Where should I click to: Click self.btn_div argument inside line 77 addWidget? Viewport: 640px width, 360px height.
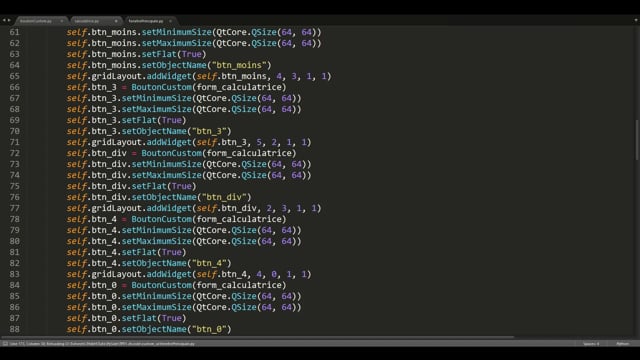click(227, 208)
